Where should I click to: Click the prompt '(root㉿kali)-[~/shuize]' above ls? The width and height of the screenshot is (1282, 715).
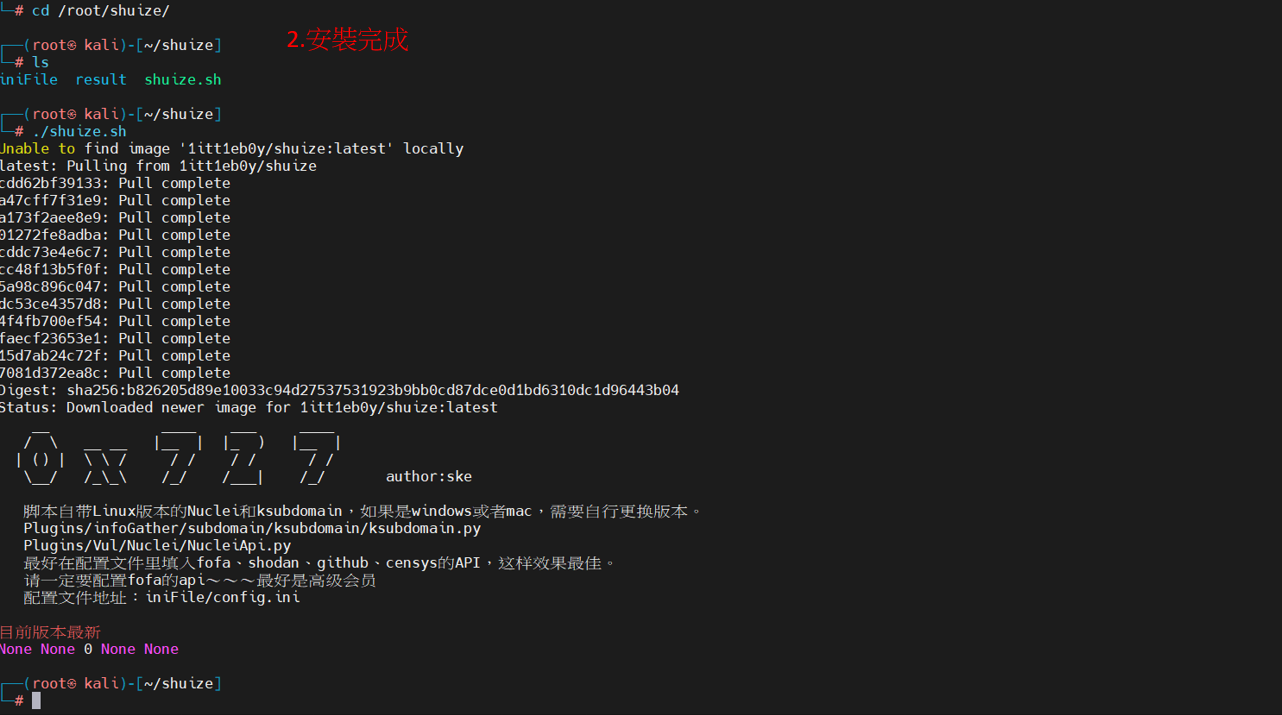tap(112, 45)
